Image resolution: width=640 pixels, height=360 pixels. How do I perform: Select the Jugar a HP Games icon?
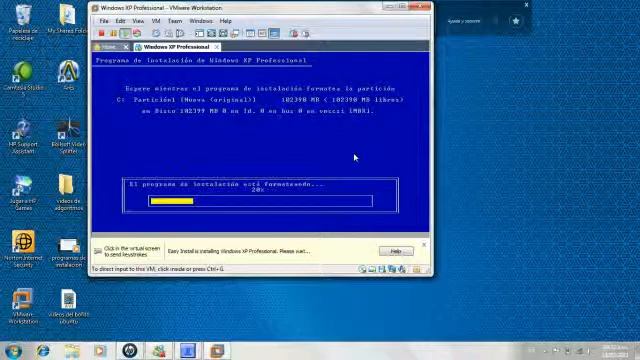[23, 193]
